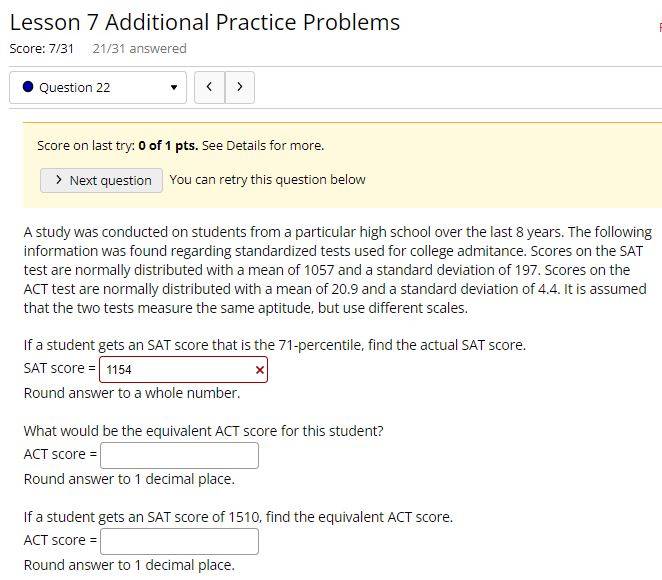Go to previous question with left chevron

(x=209, y=87)
